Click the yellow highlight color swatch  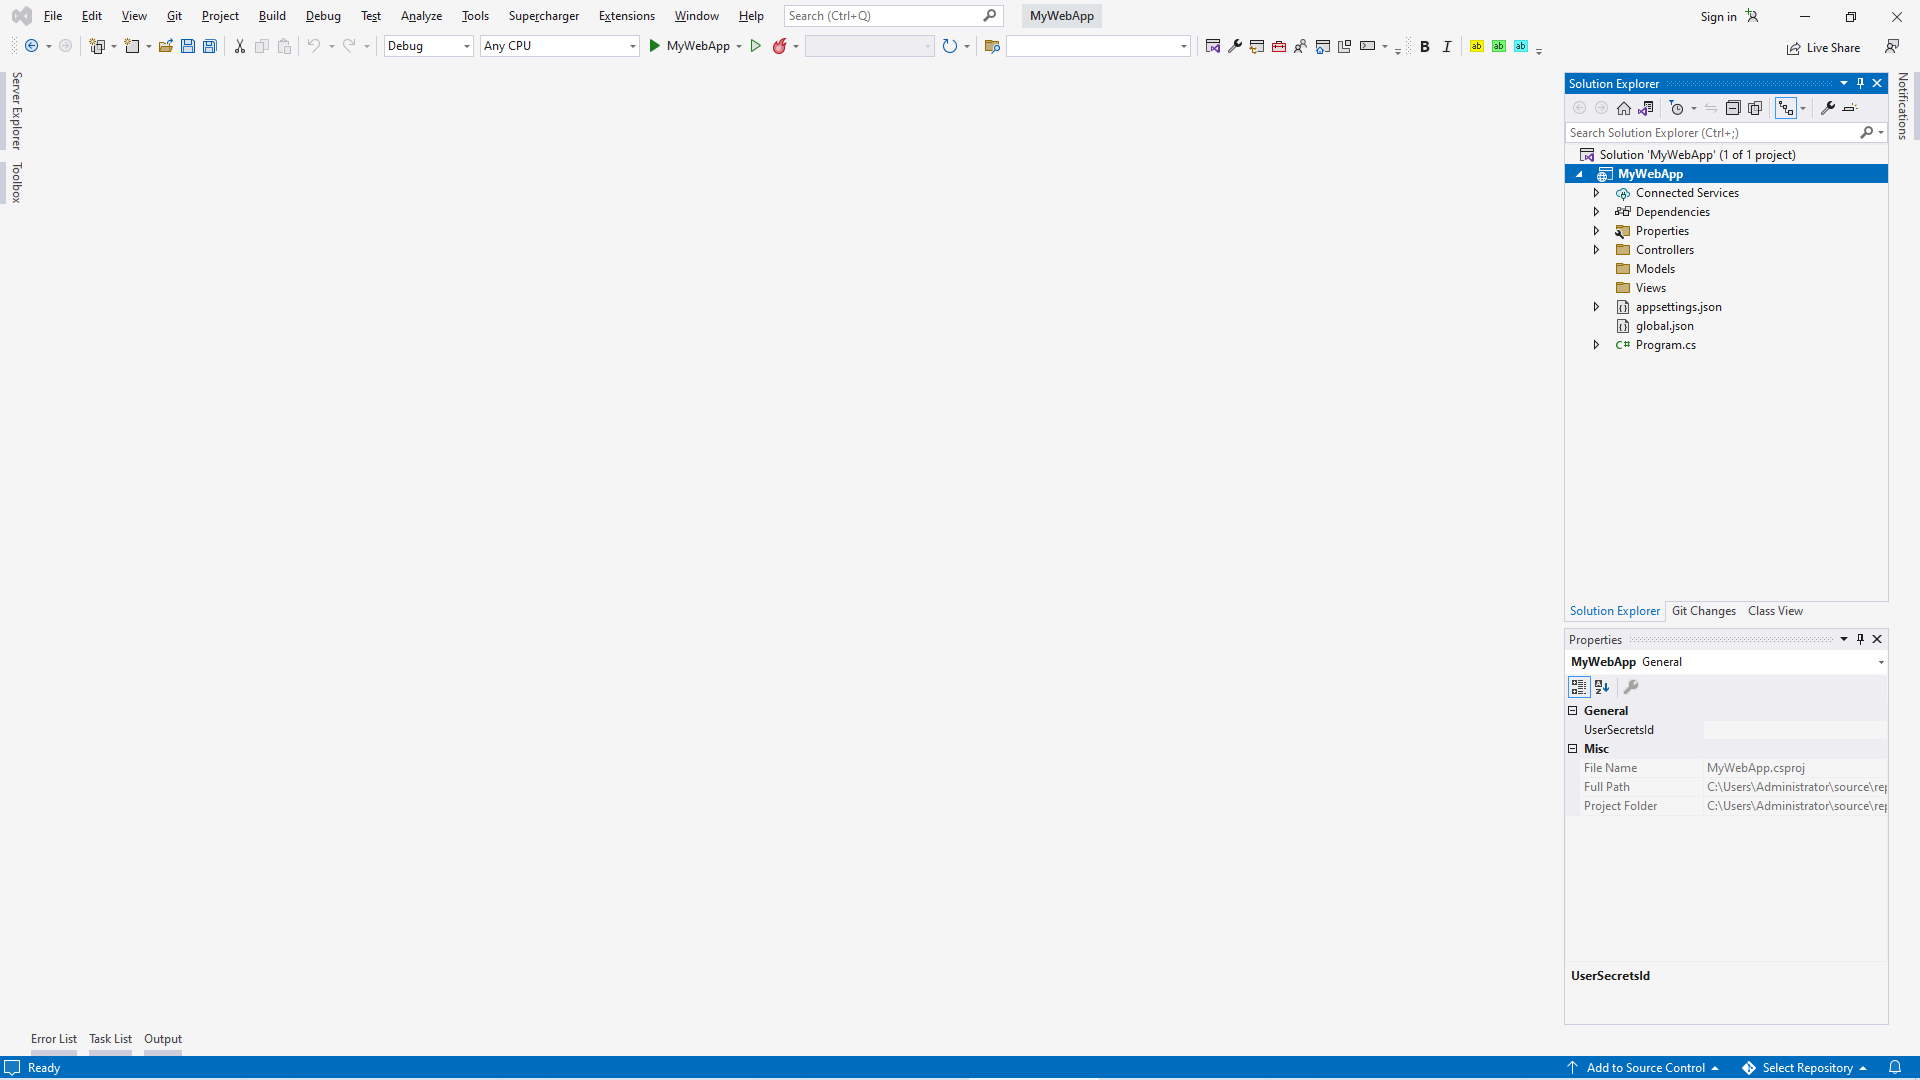click(x=1477, y=46)
